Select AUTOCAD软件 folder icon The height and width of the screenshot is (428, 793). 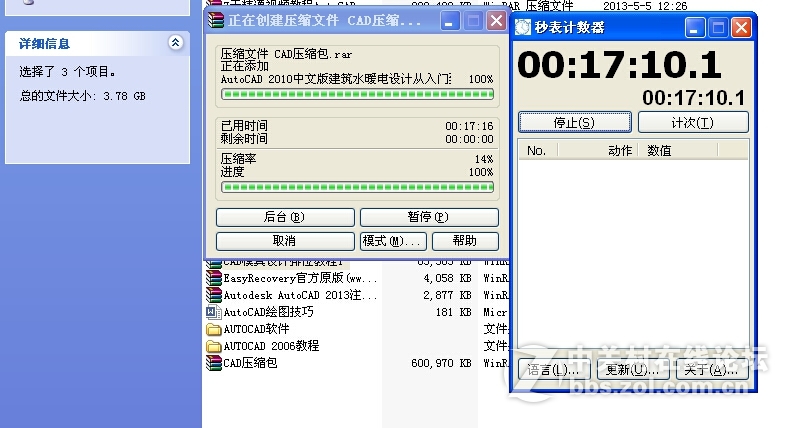214,329
